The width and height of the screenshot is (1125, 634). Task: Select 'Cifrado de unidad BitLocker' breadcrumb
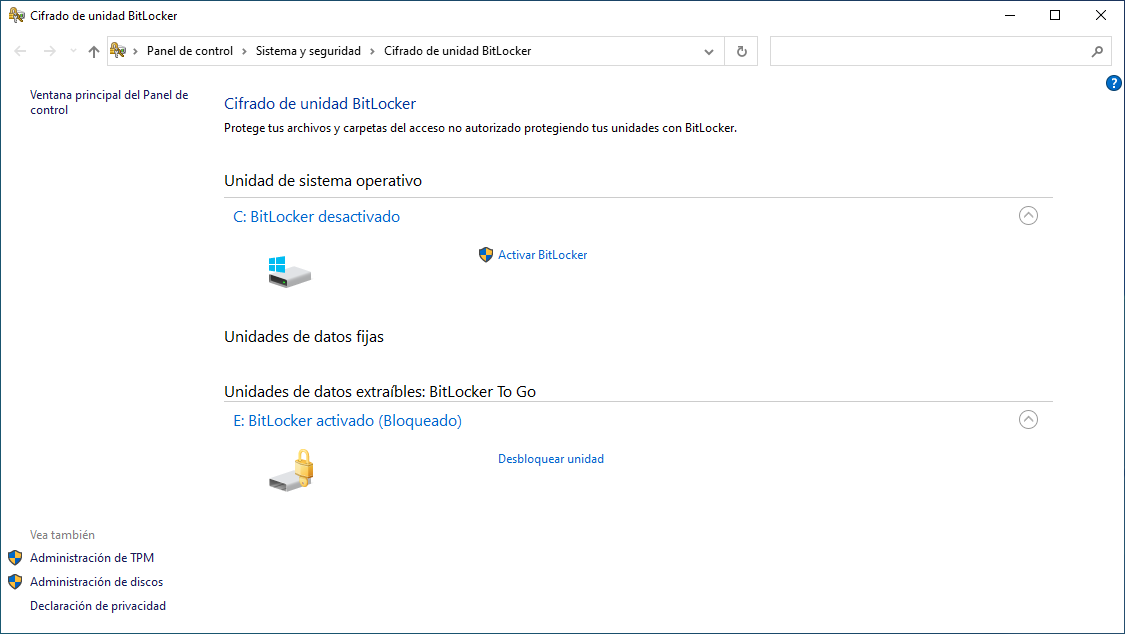pos(458,51)
